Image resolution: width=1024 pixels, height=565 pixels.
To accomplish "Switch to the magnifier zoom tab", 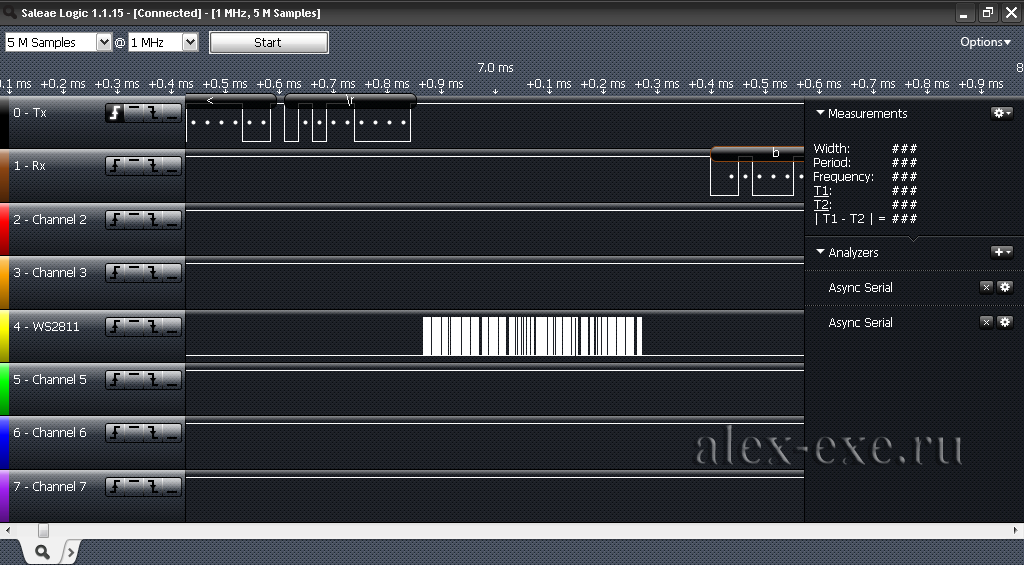I will point(42,553).
